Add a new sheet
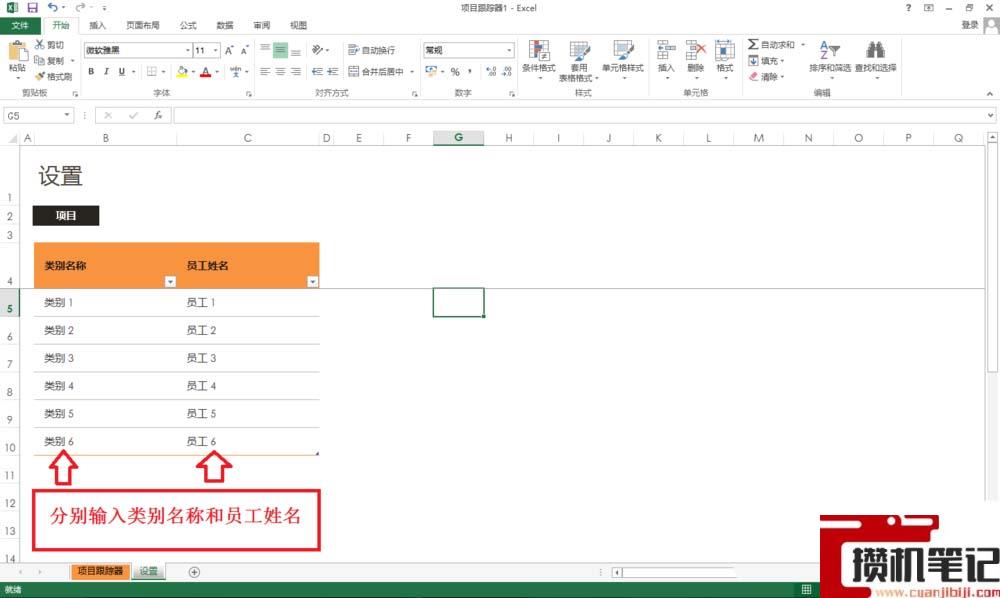The image size is (1000, 598). [195, 572]
